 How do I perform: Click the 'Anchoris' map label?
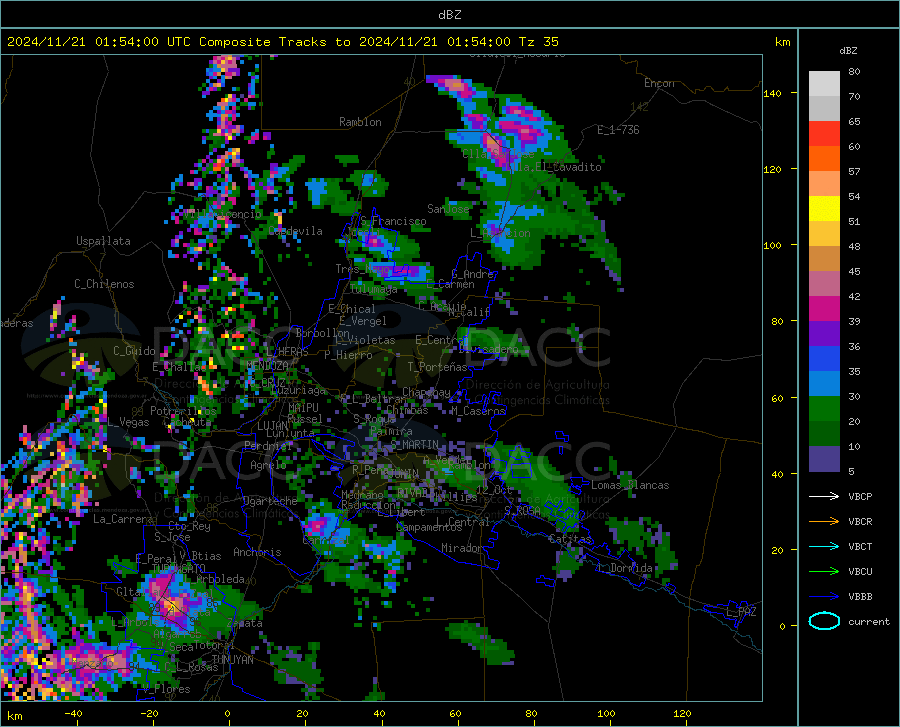click(257, 552)
